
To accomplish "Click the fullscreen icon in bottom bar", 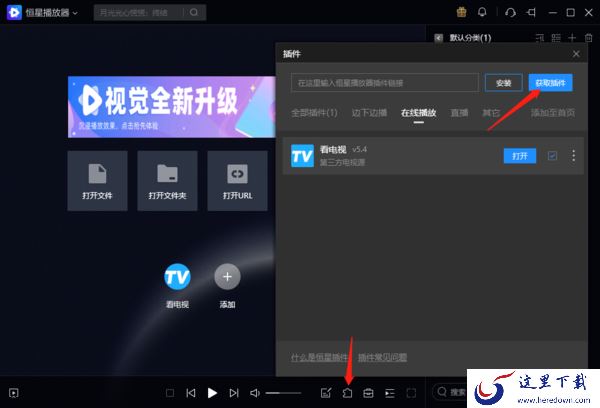I will 411,393.
